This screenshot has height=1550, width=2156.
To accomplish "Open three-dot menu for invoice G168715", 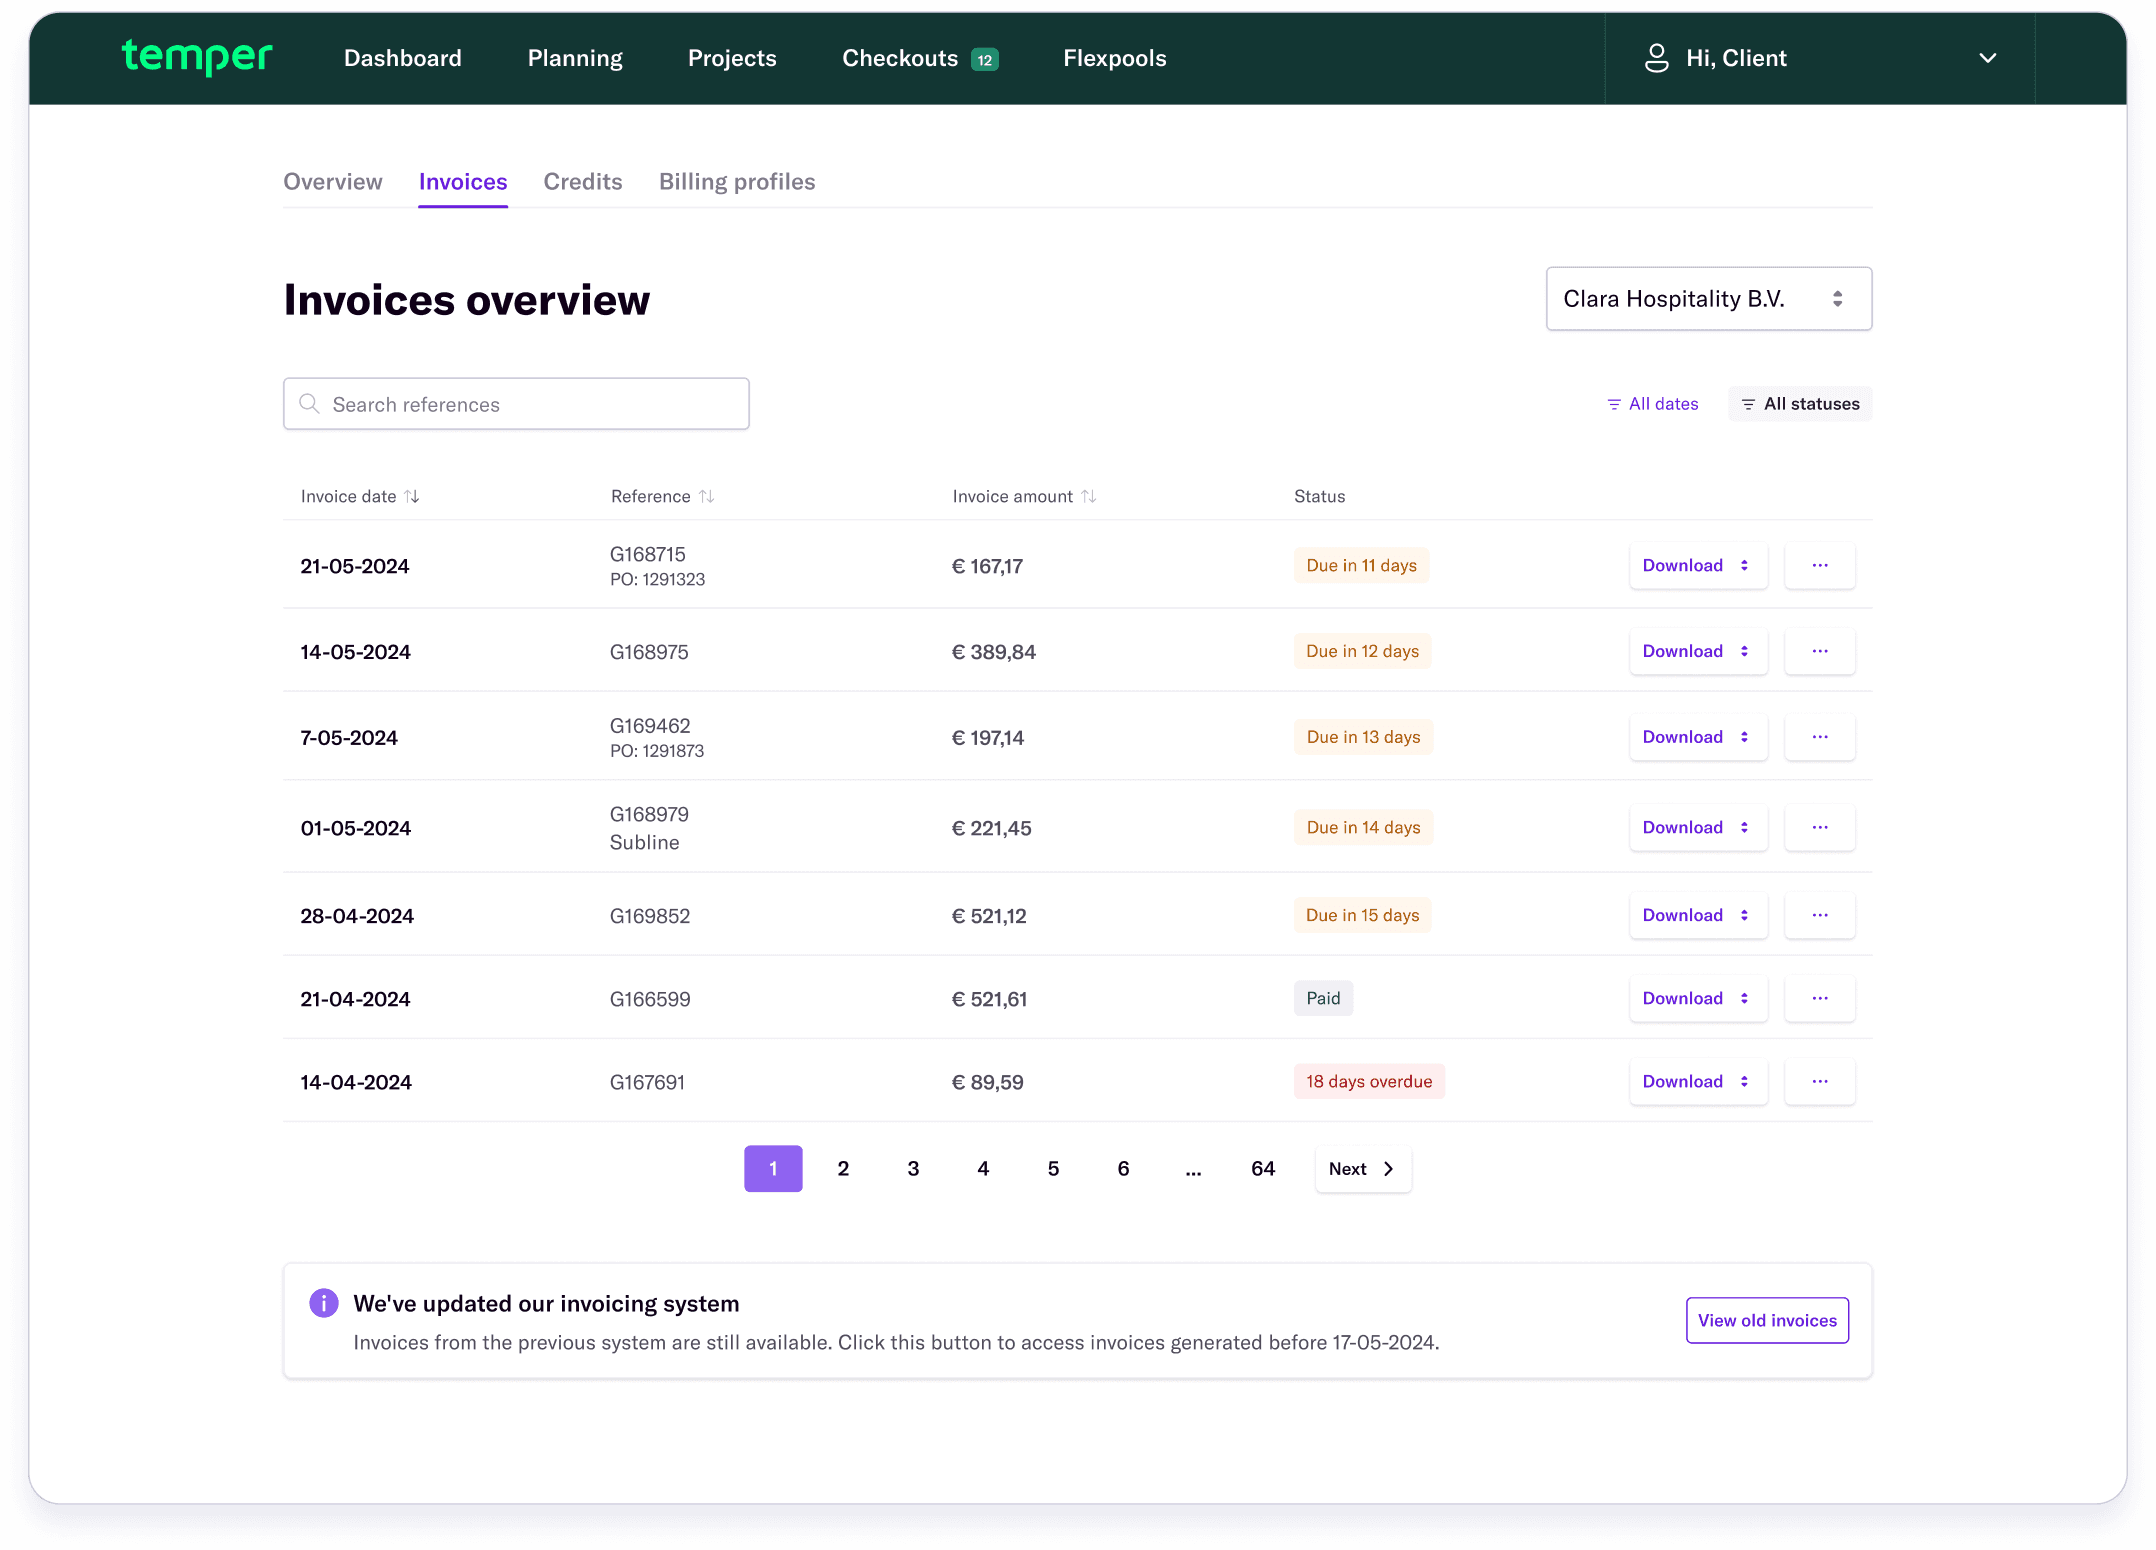I will [x=1819, y=566].
